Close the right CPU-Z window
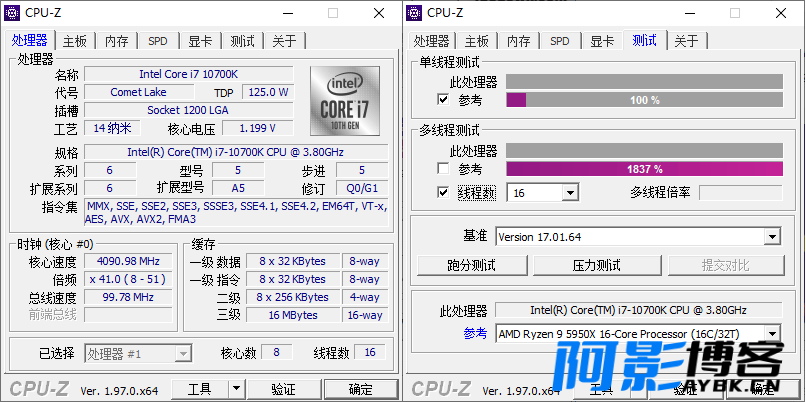806x402 pixels. point(781,13)
